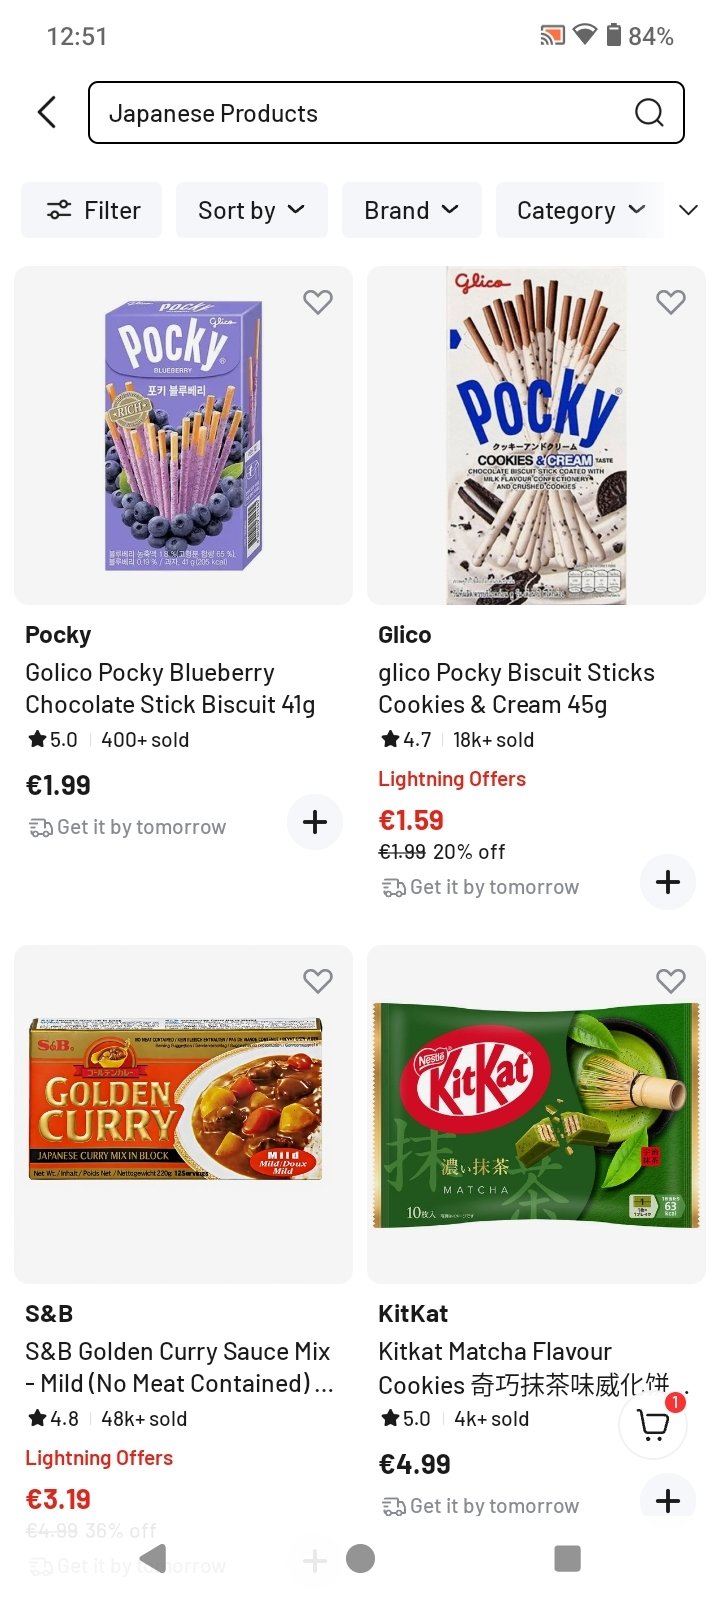
Task: Toggle wishlist heart on Cookies & Cream Pocky
Action: point(671,302)
